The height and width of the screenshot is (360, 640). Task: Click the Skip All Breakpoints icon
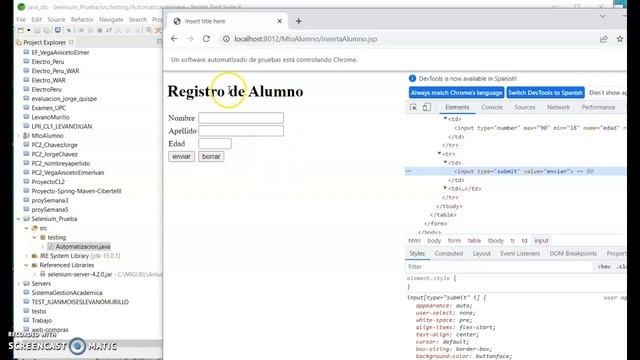[x=69, y=30]
